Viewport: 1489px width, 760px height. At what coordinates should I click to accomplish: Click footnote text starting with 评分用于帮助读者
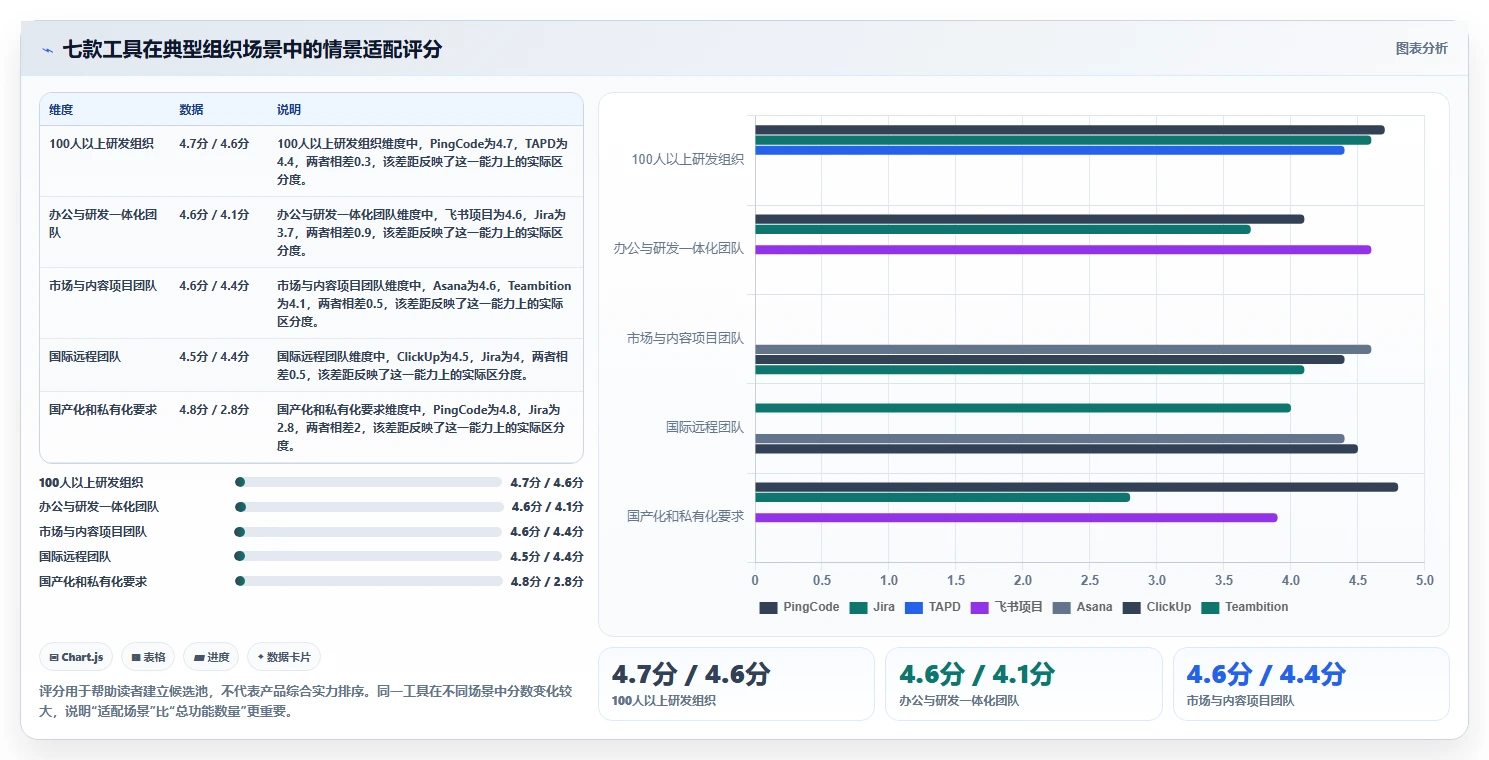pos(306,702)
